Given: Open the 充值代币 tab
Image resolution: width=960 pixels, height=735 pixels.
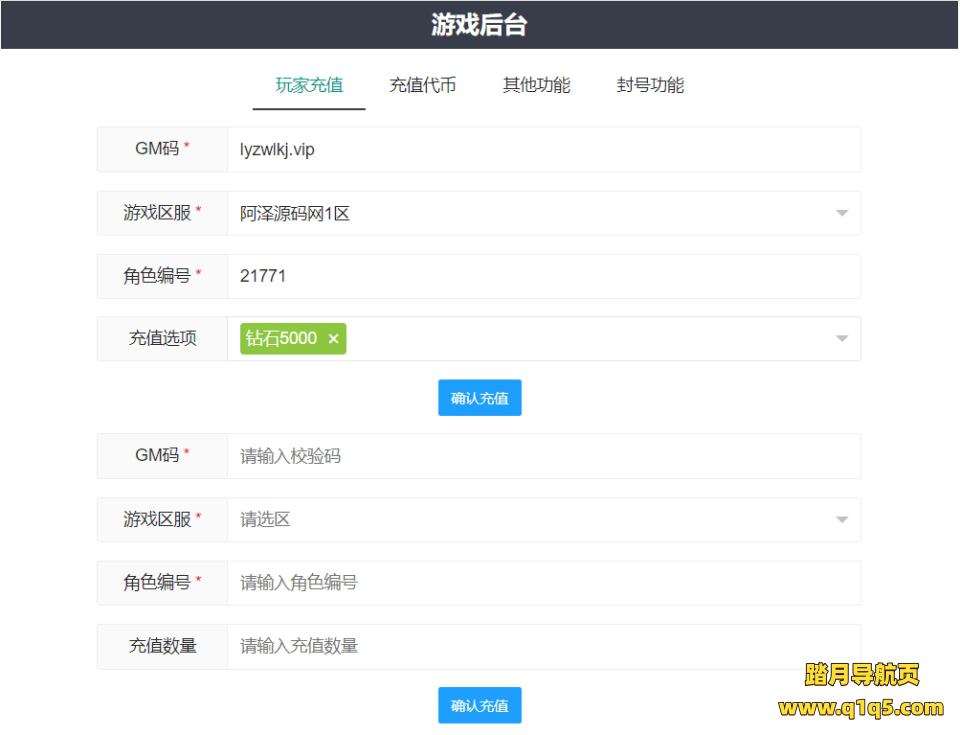Looking at the screenshot, I should tap(422, 85).
